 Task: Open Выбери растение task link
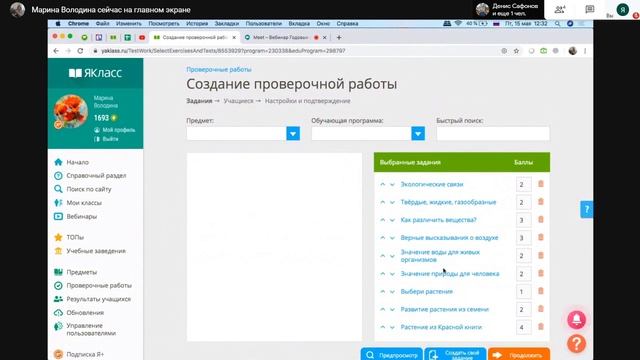[x=427, y=291]
